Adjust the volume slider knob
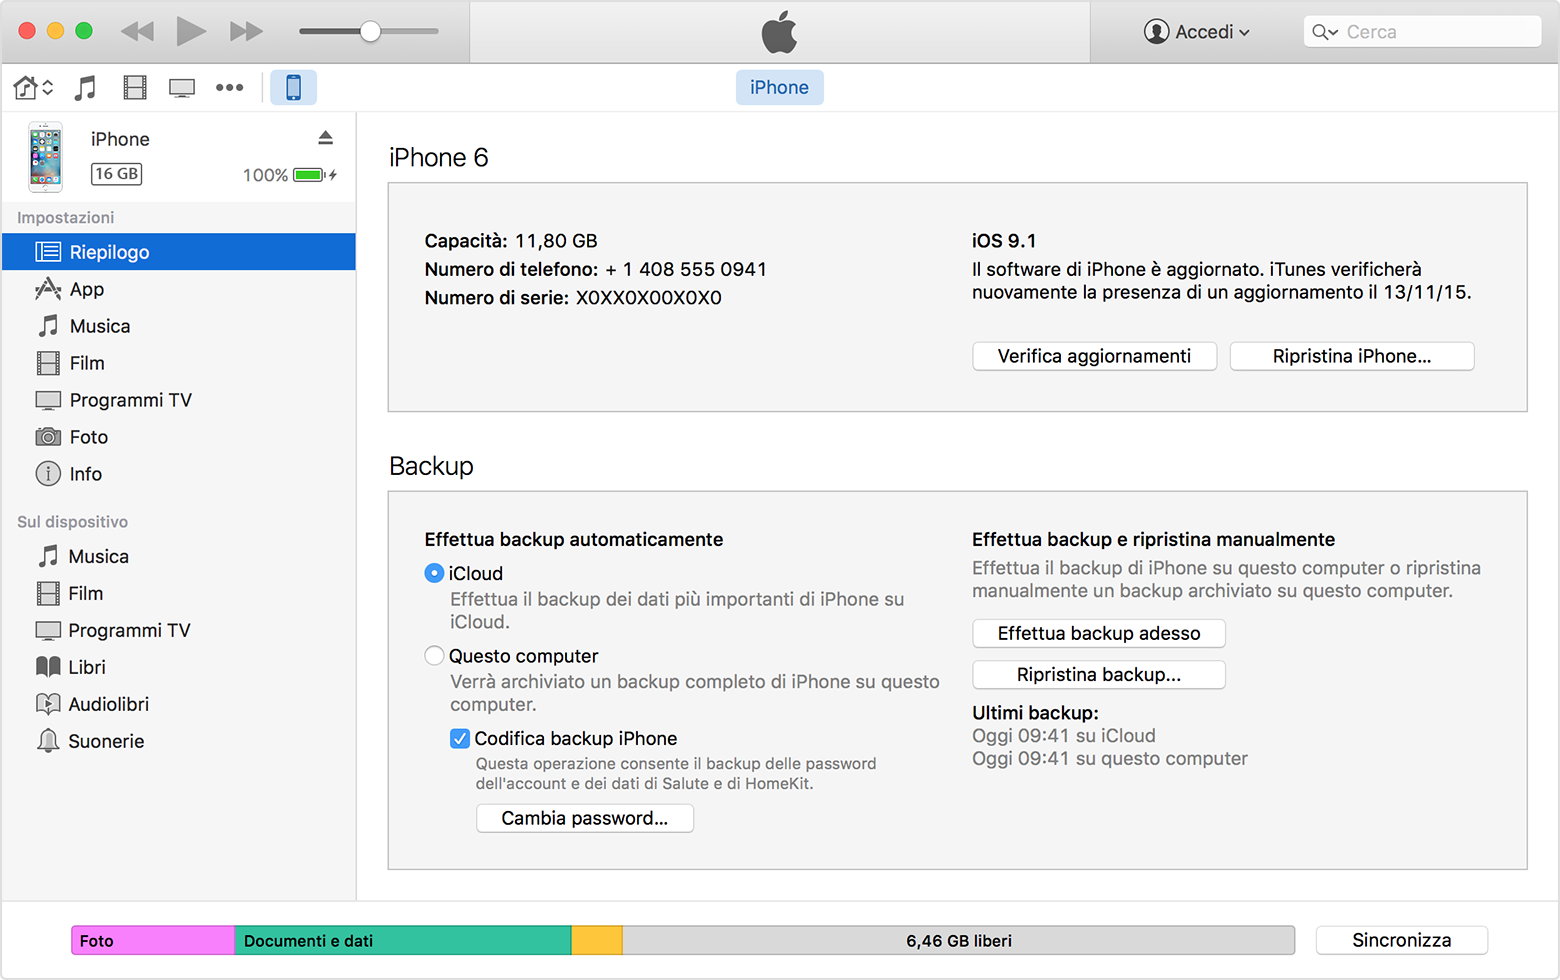 click(x=370, y=31)
